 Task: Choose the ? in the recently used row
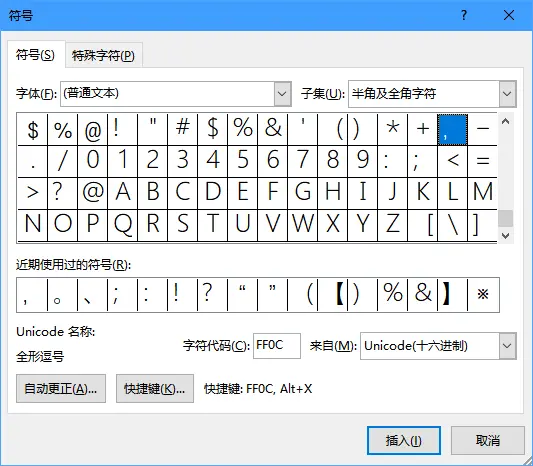212,295
